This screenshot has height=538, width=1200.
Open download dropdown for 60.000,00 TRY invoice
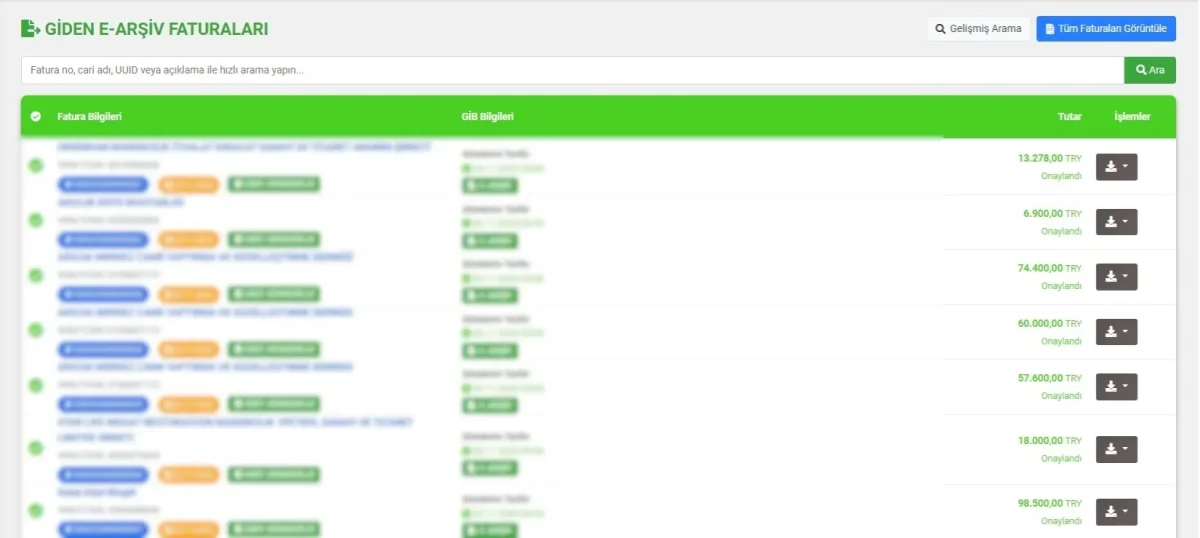(1116, 332)
